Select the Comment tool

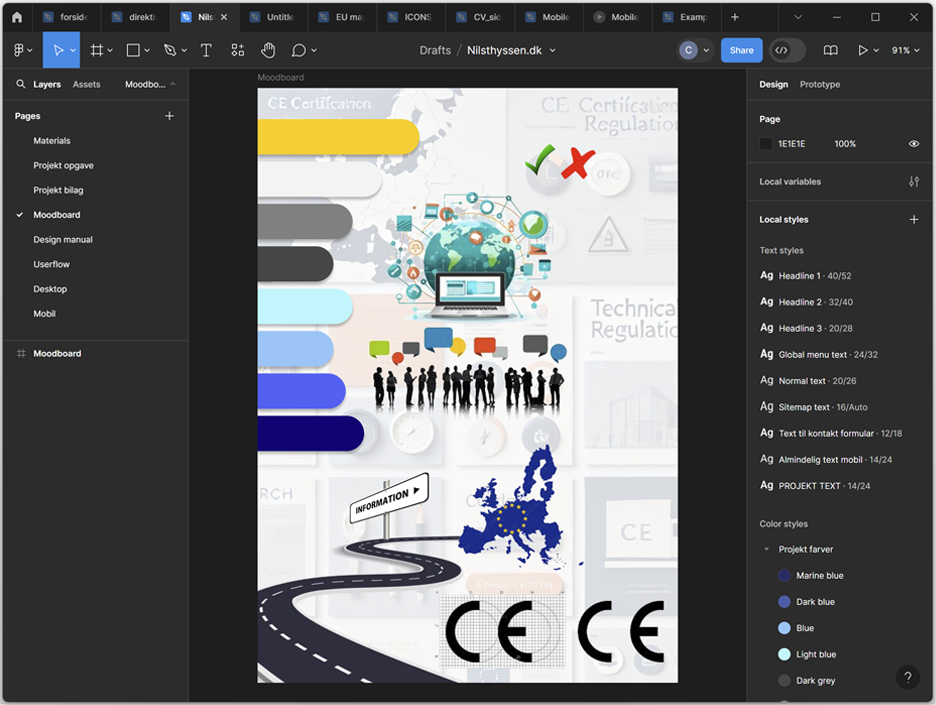coord(299,50)
